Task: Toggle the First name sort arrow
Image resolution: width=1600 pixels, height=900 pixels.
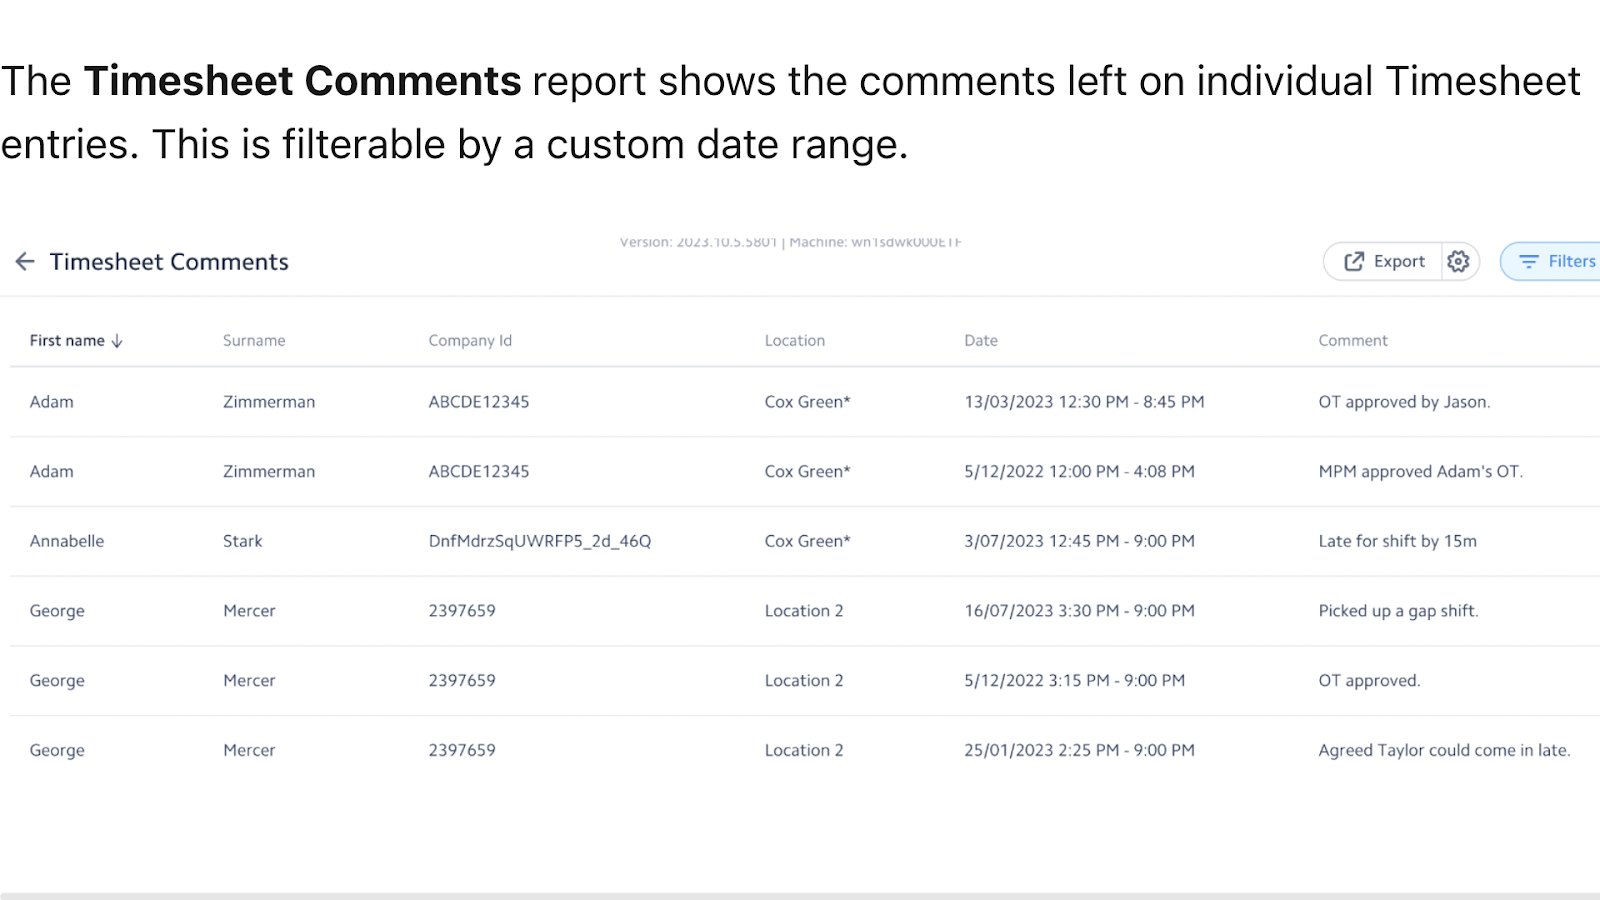Action: coord(117,341)
